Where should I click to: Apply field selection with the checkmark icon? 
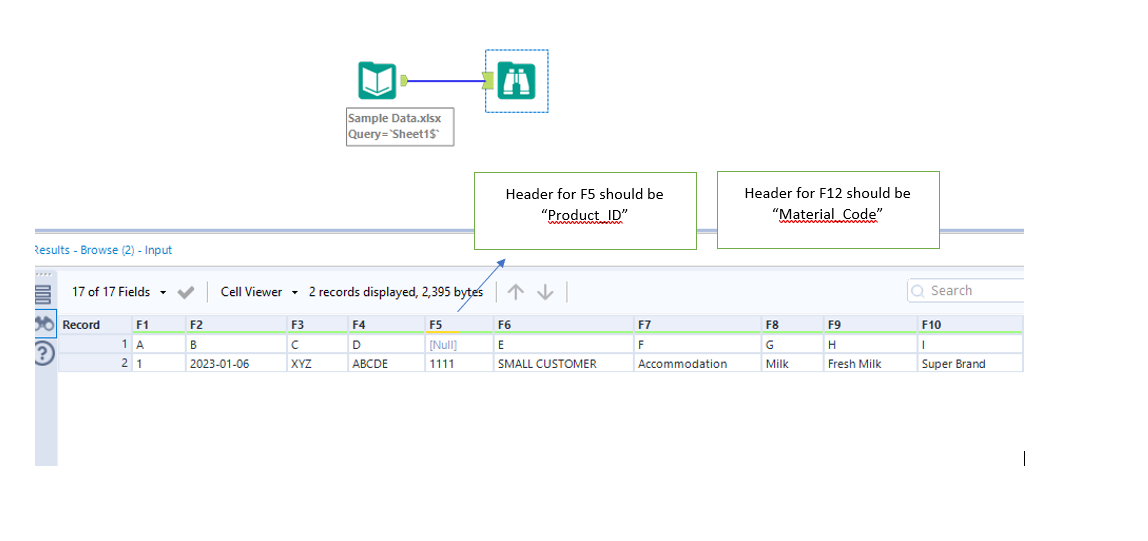186,292
